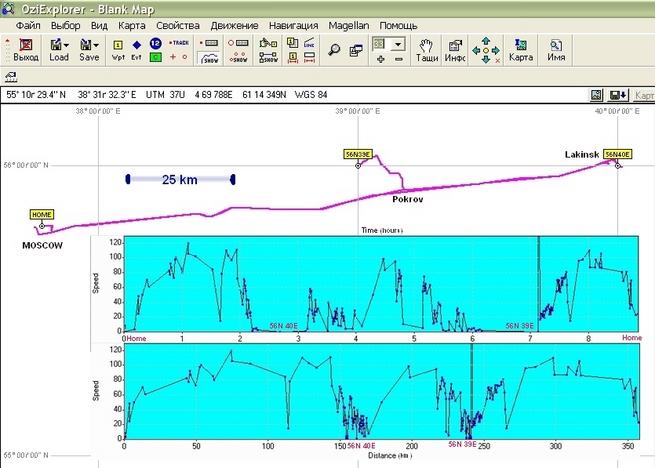This screenshot has width=655, height=468.
Task: Click the 56N39E waypoint label on map
Action: coord(358,154)
